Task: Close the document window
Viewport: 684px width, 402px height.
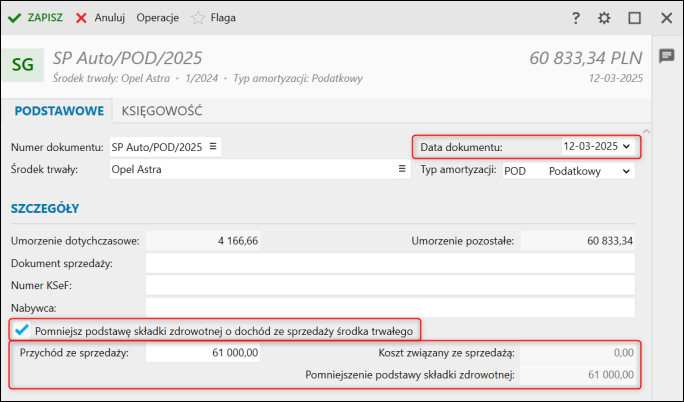Action: click(667, 18)
